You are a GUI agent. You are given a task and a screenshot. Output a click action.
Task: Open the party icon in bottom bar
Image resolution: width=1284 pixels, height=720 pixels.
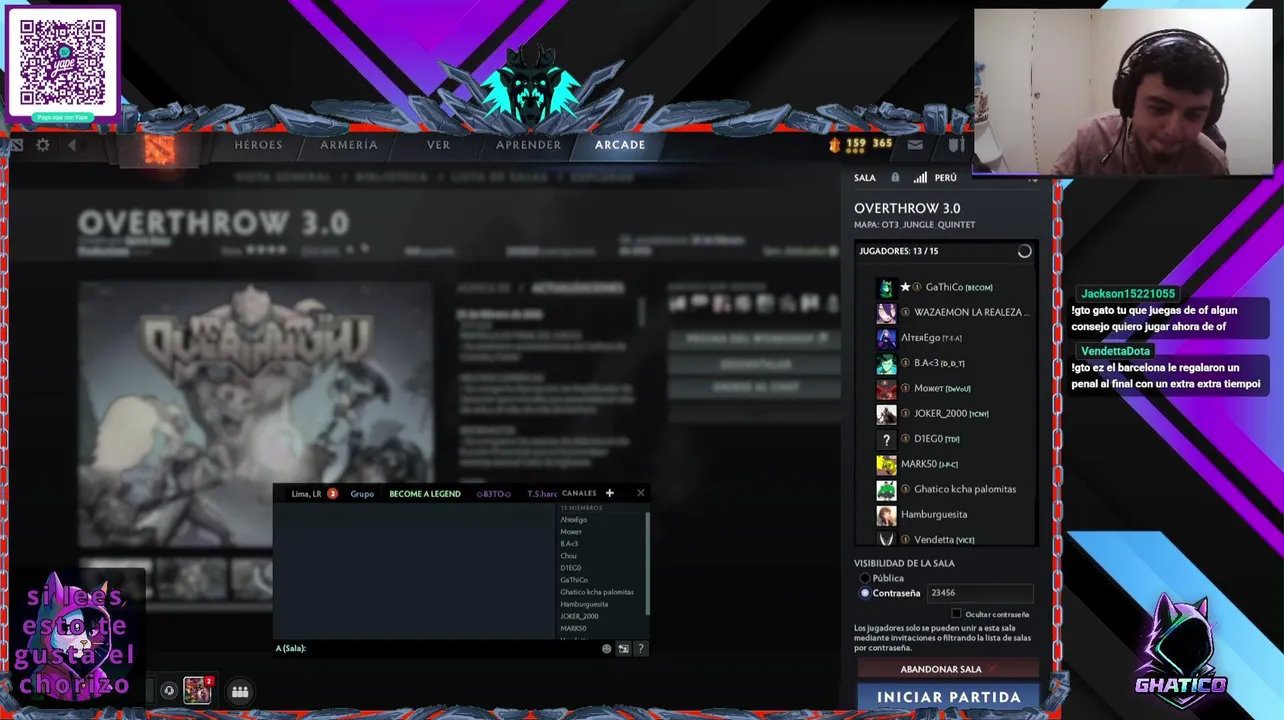(240, 691)
